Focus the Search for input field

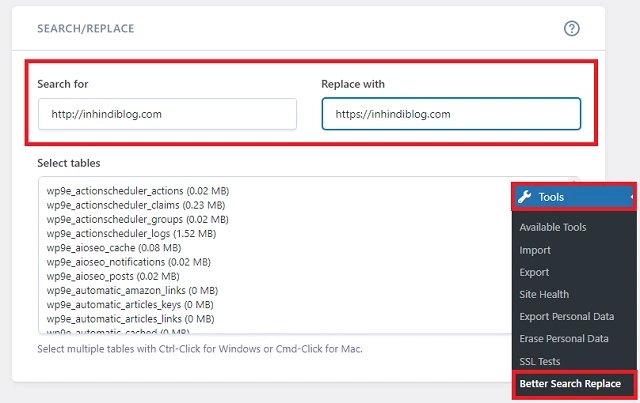click(x=167, y=114)
